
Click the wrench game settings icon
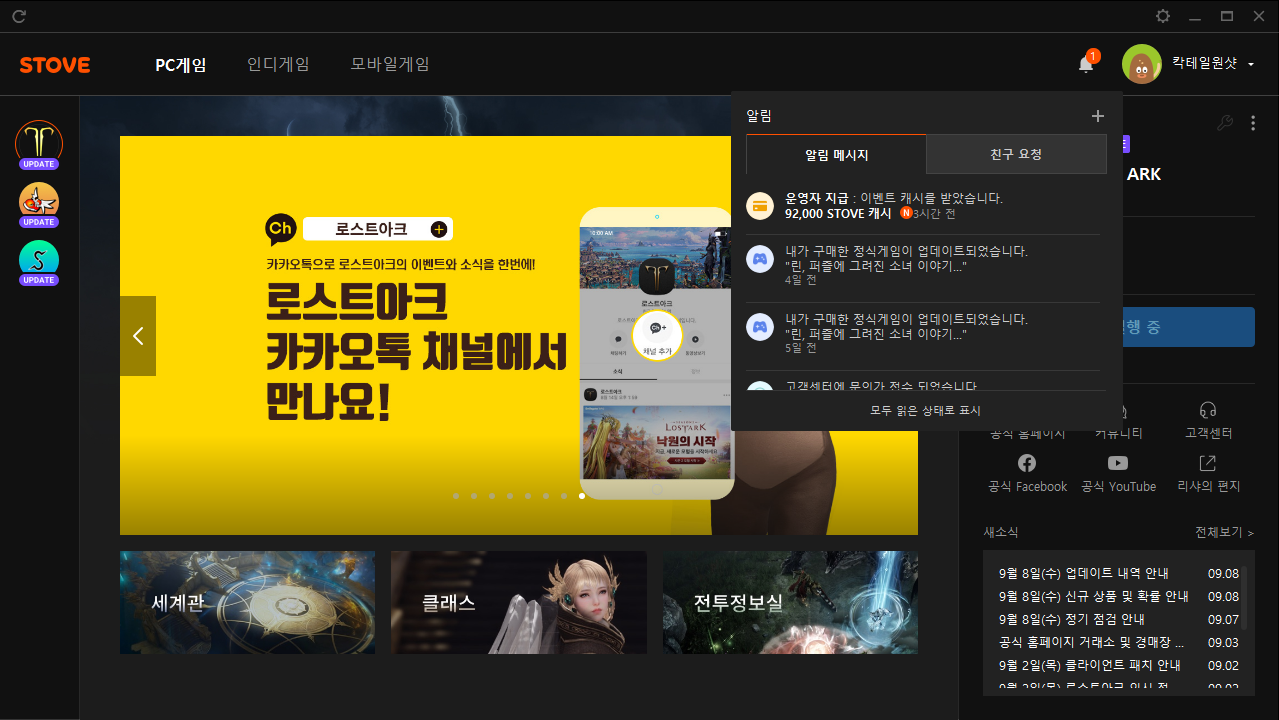1224,123
